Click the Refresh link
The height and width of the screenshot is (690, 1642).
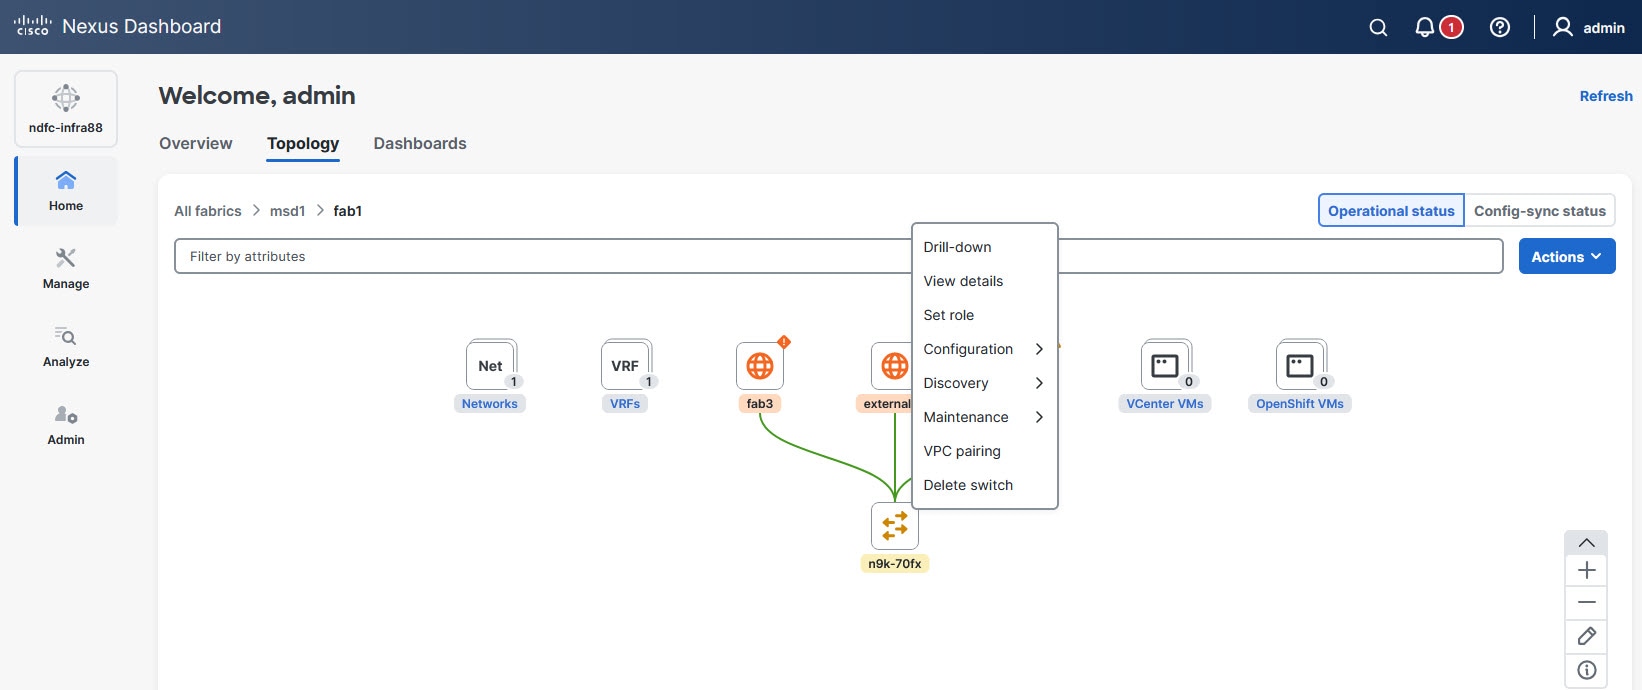pos(1606,96)
